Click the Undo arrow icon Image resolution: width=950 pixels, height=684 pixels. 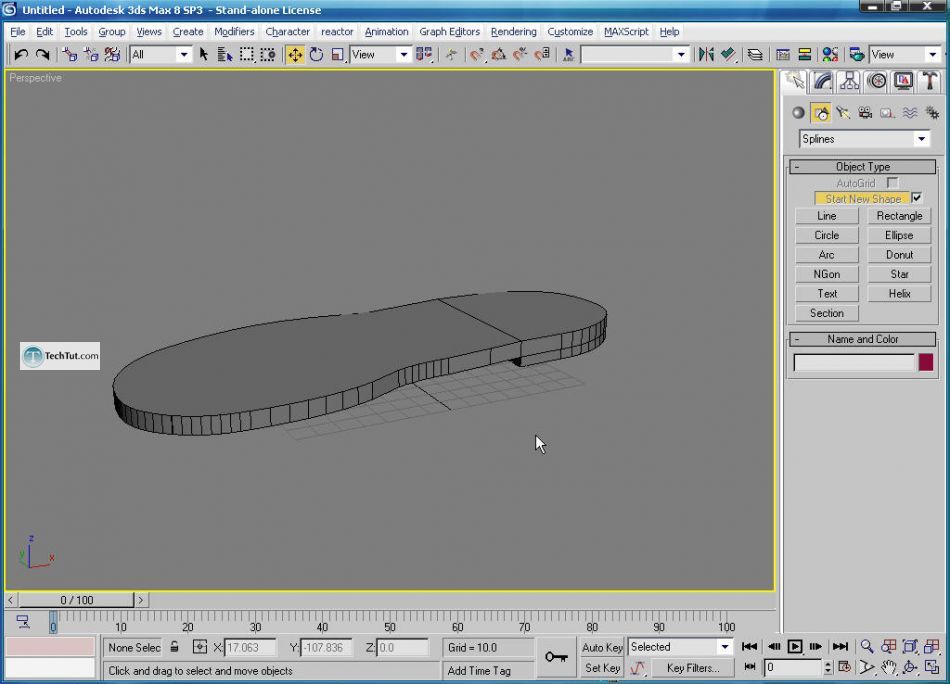tap(21, 55)
